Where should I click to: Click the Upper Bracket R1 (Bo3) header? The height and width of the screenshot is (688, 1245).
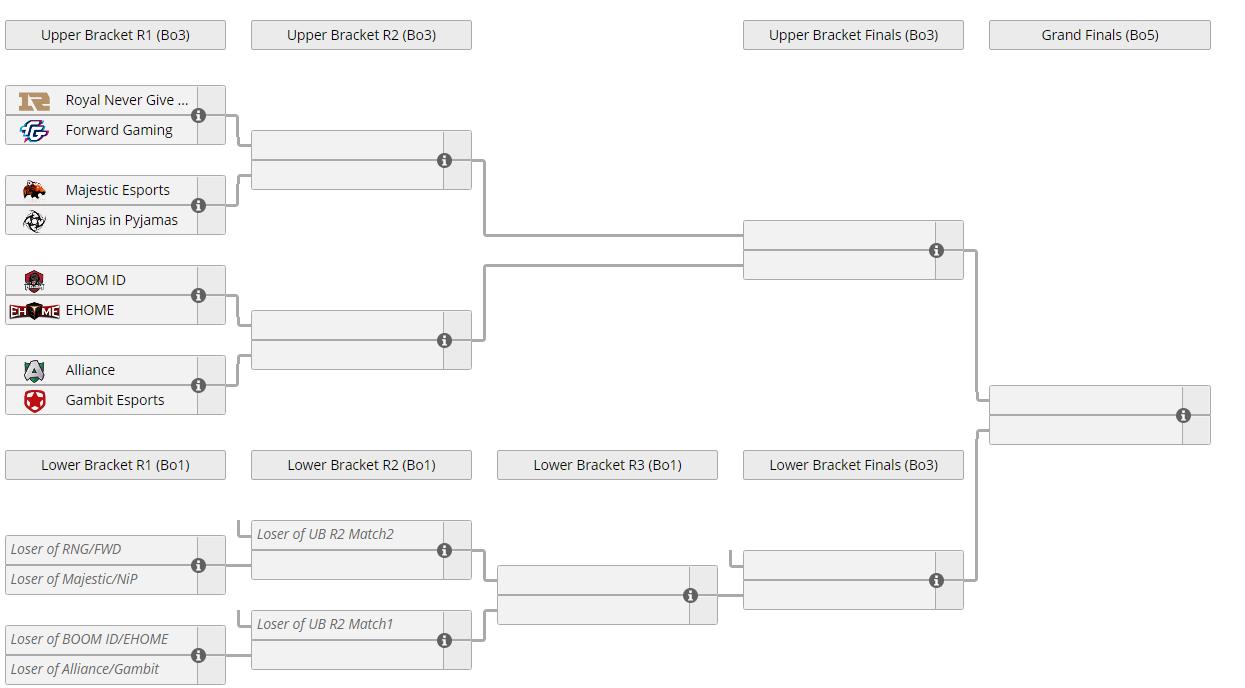[x=115, y=35]
